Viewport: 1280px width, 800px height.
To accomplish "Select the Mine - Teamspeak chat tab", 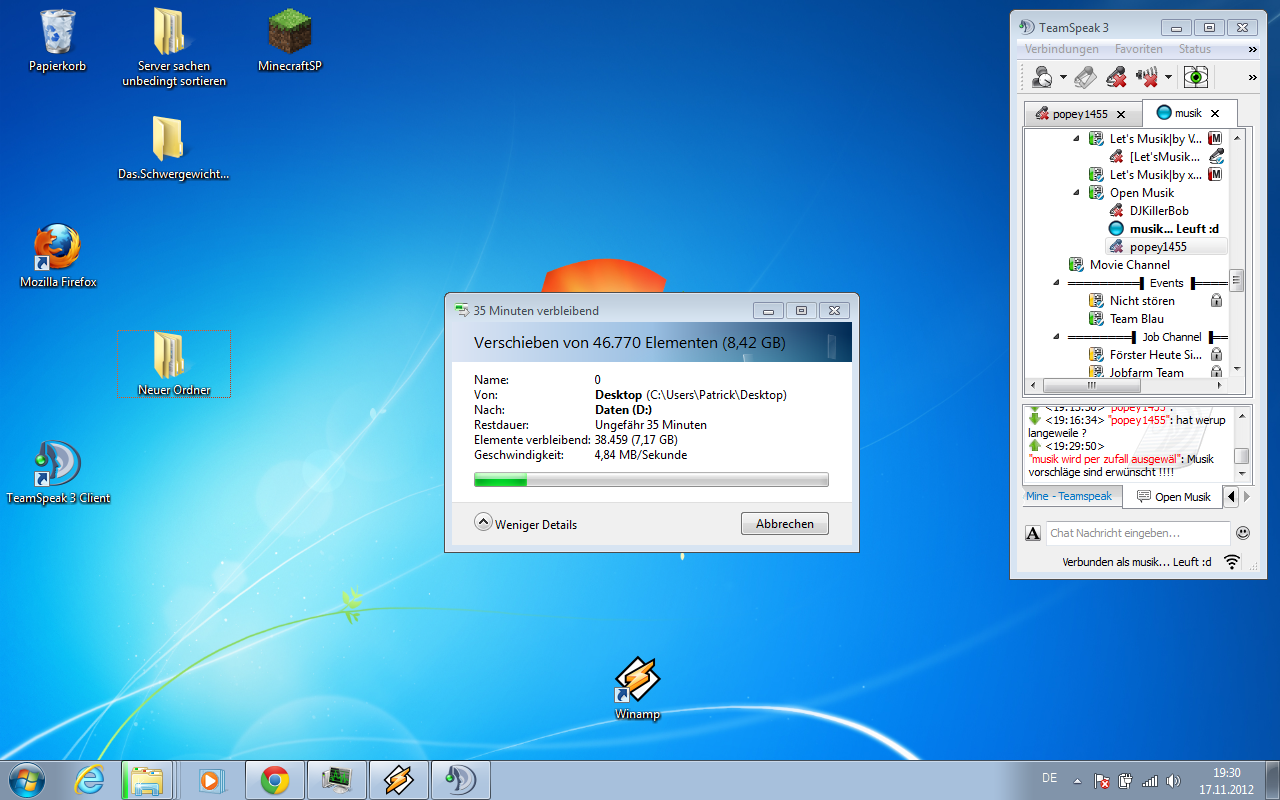I will [1068, 496].
